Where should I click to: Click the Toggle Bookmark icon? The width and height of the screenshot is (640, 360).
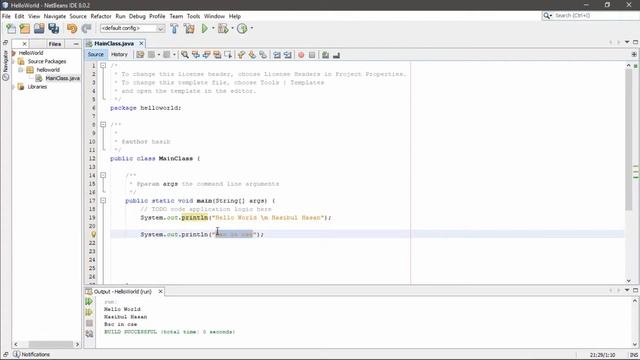pos(263,55)
